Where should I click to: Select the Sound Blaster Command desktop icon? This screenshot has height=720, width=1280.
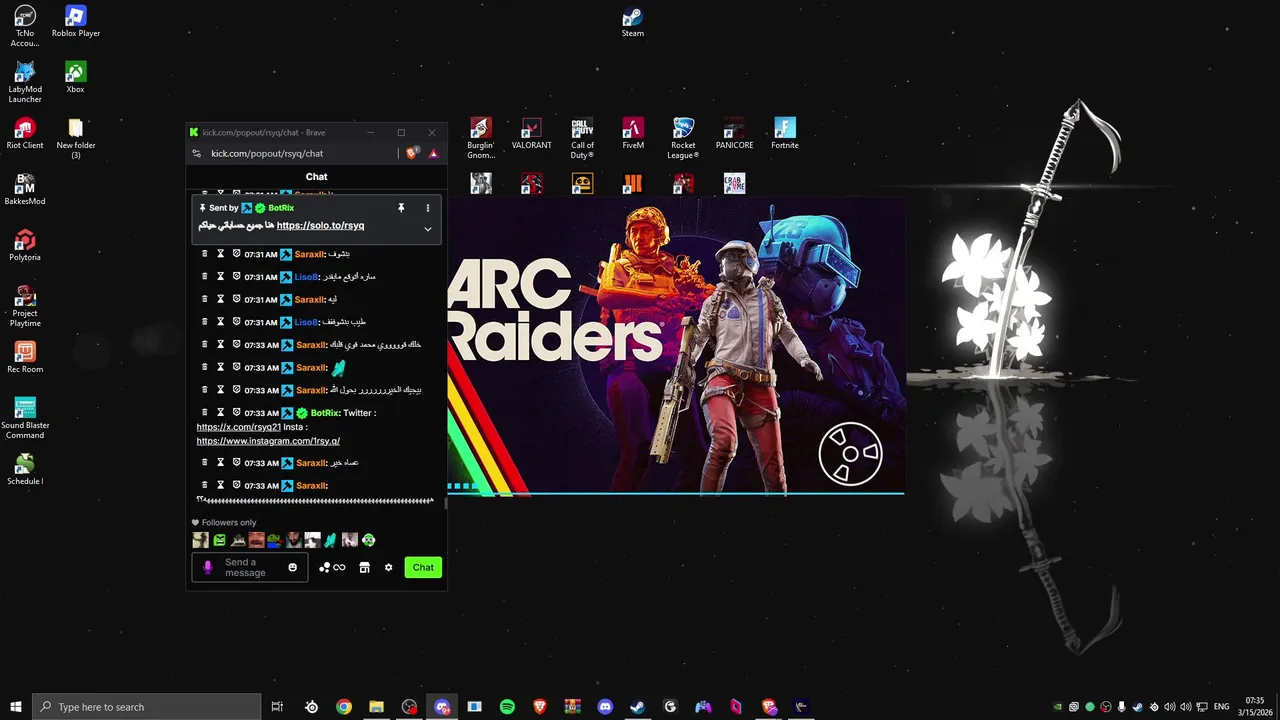pyautogui.click(x=25, y=418)
